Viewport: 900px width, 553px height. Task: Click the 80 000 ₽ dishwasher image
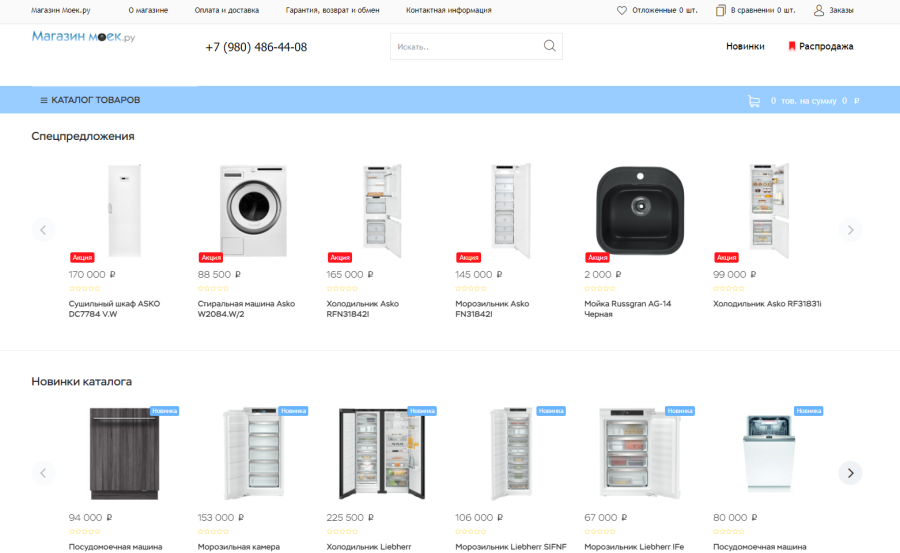(x=769, y=454)
